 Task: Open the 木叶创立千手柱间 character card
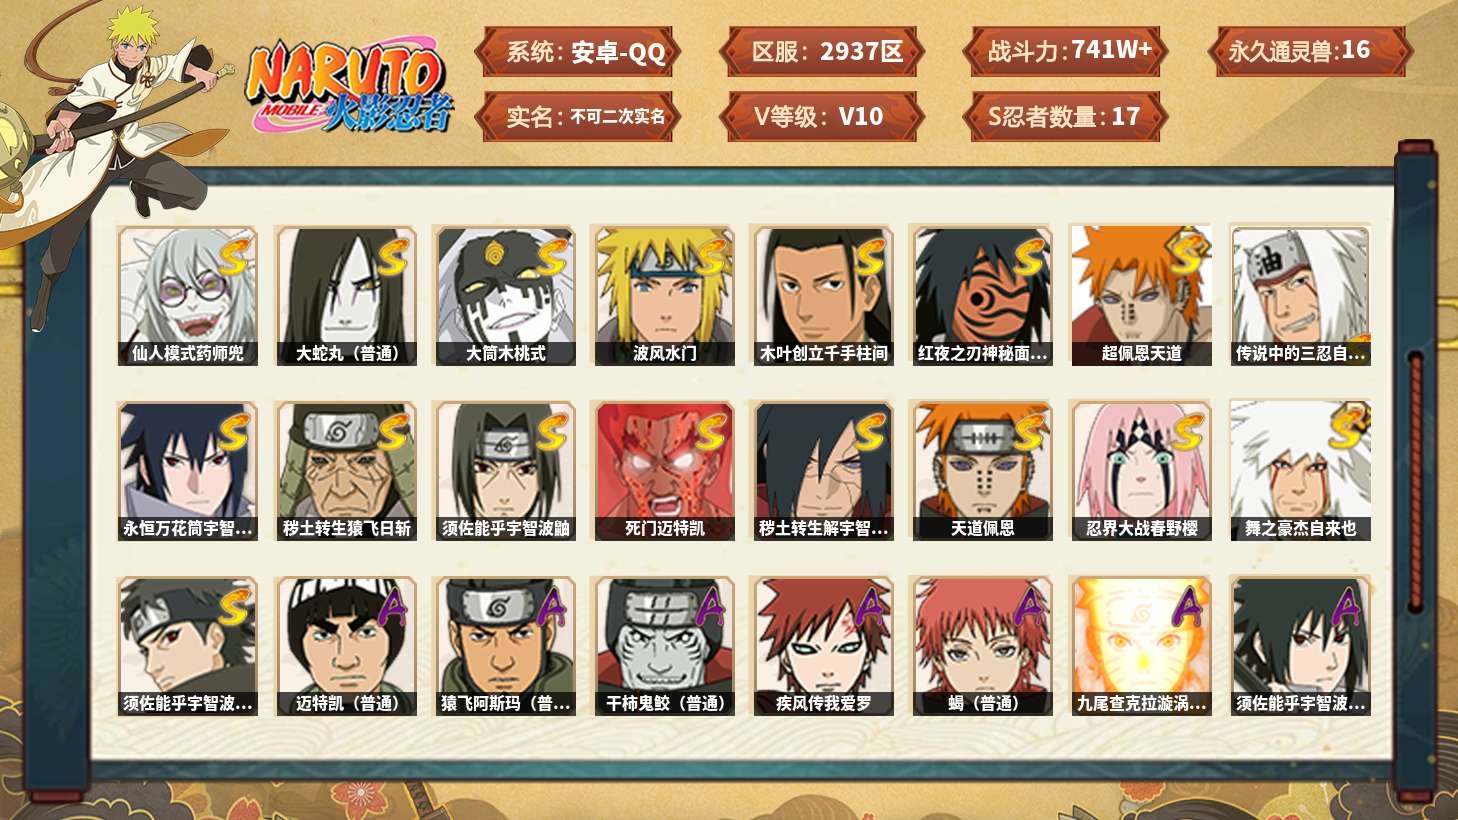[x=823, y=296]
